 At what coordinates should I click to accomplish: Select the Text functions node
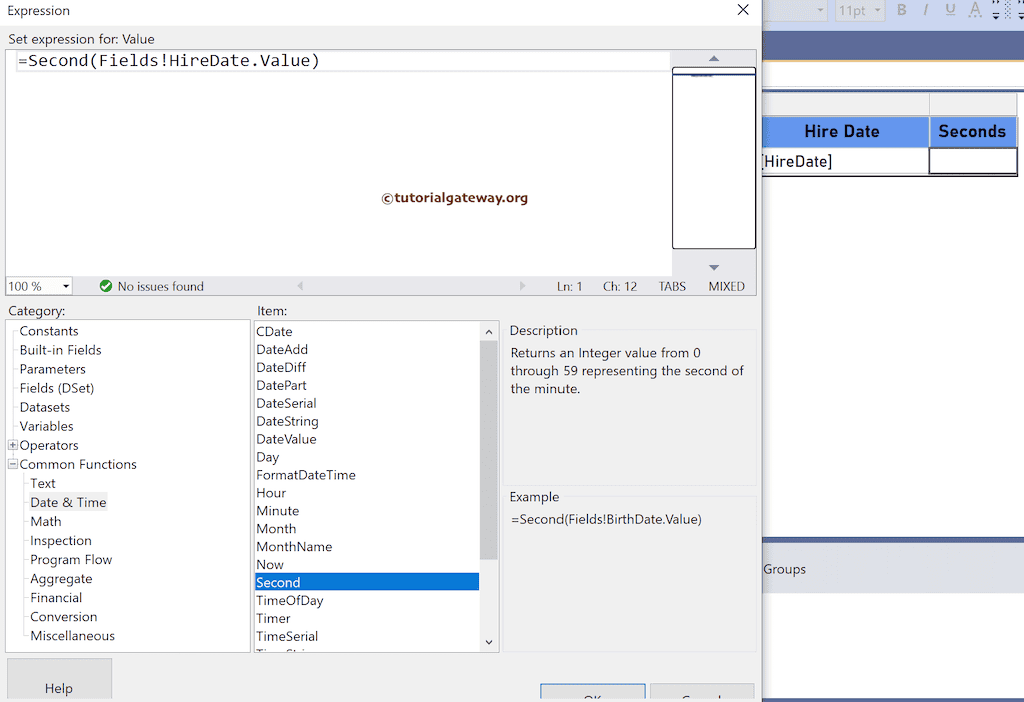click(42, 483)
